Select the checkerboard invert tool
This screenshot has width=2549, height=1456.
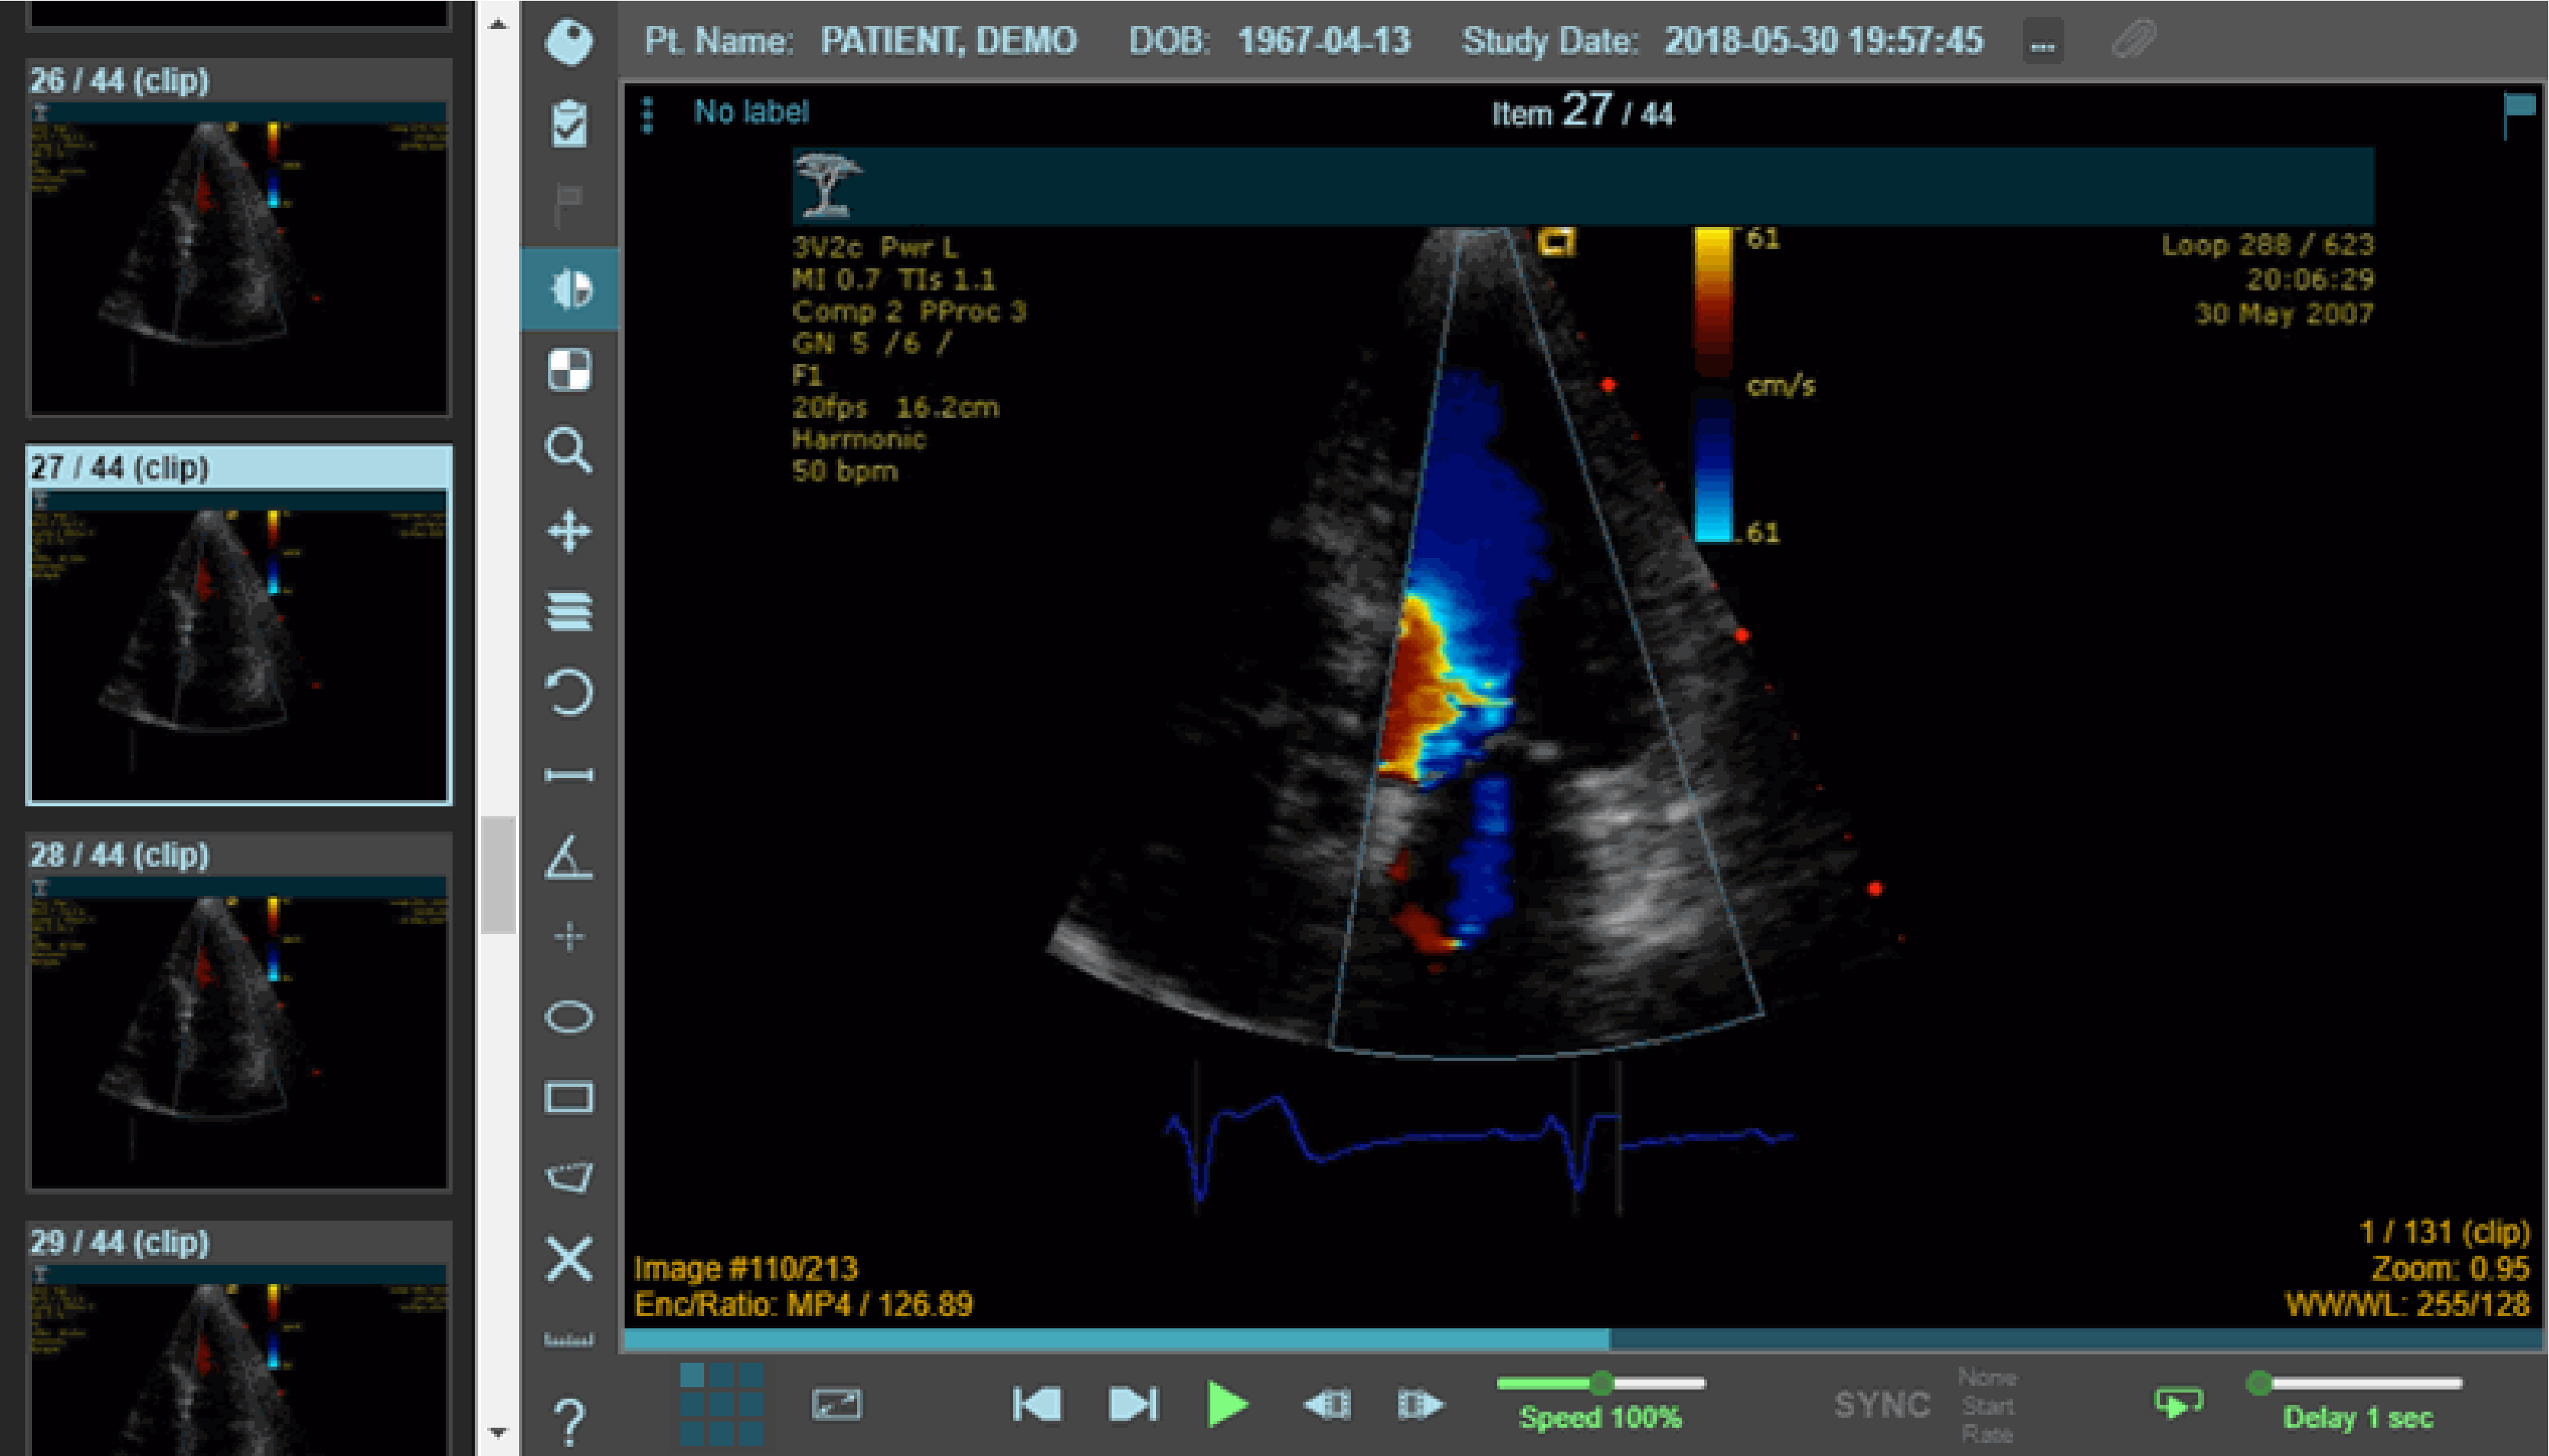coord(569,370)
